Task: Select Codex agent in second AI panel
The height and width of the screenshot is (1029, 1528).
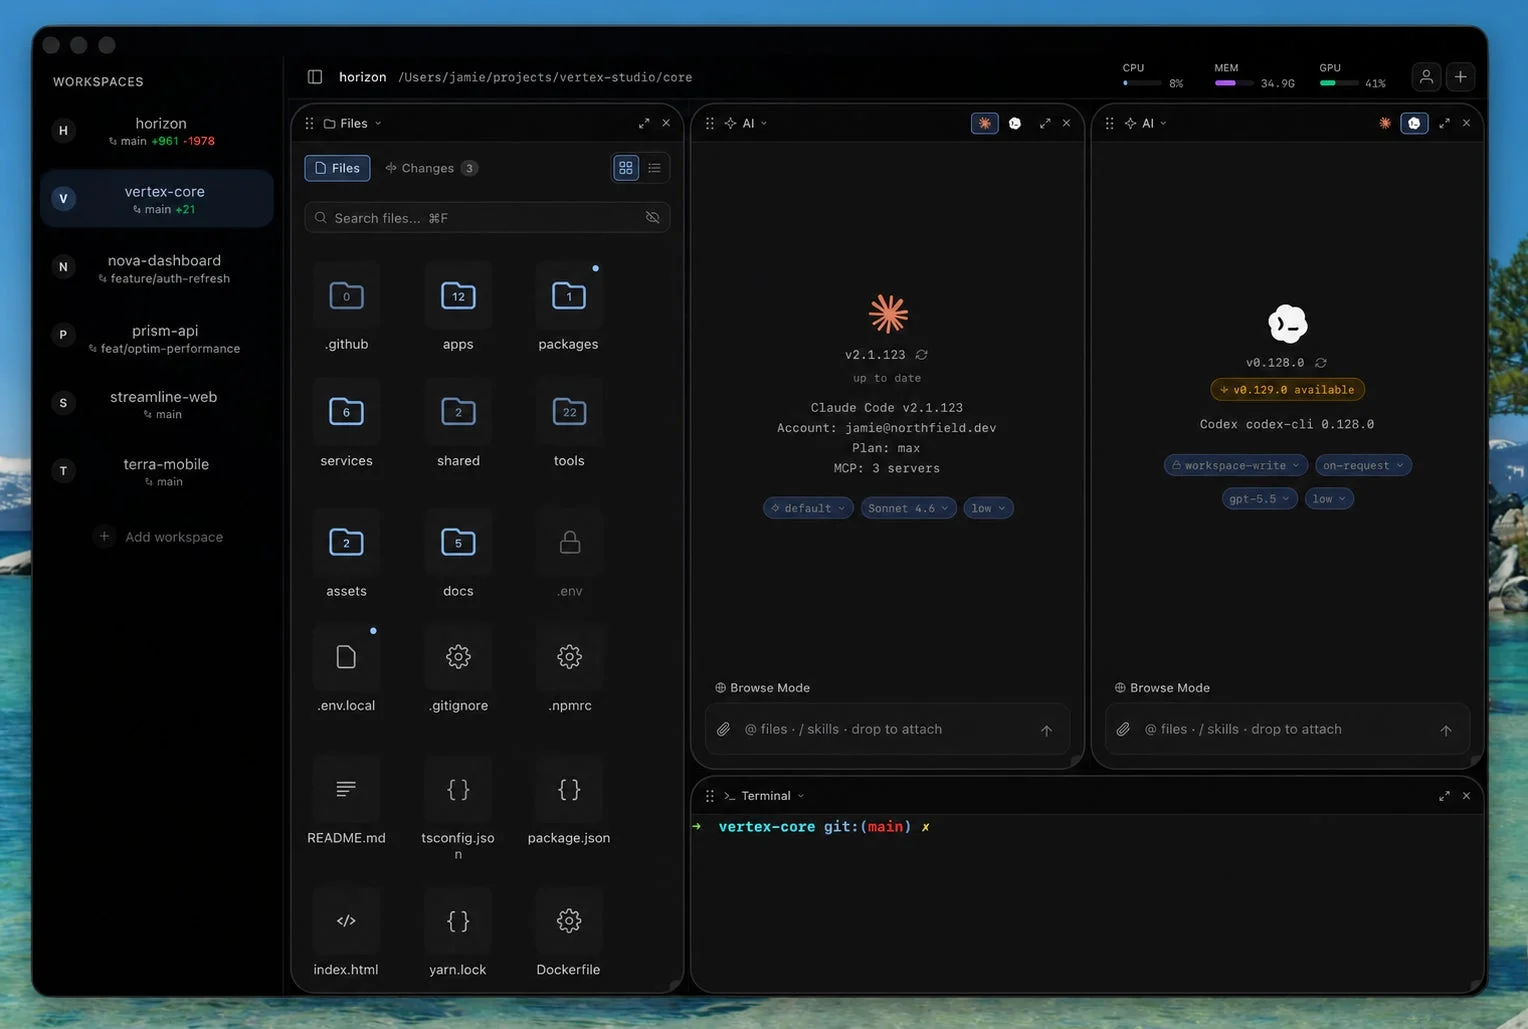Action: (1414, 123)
